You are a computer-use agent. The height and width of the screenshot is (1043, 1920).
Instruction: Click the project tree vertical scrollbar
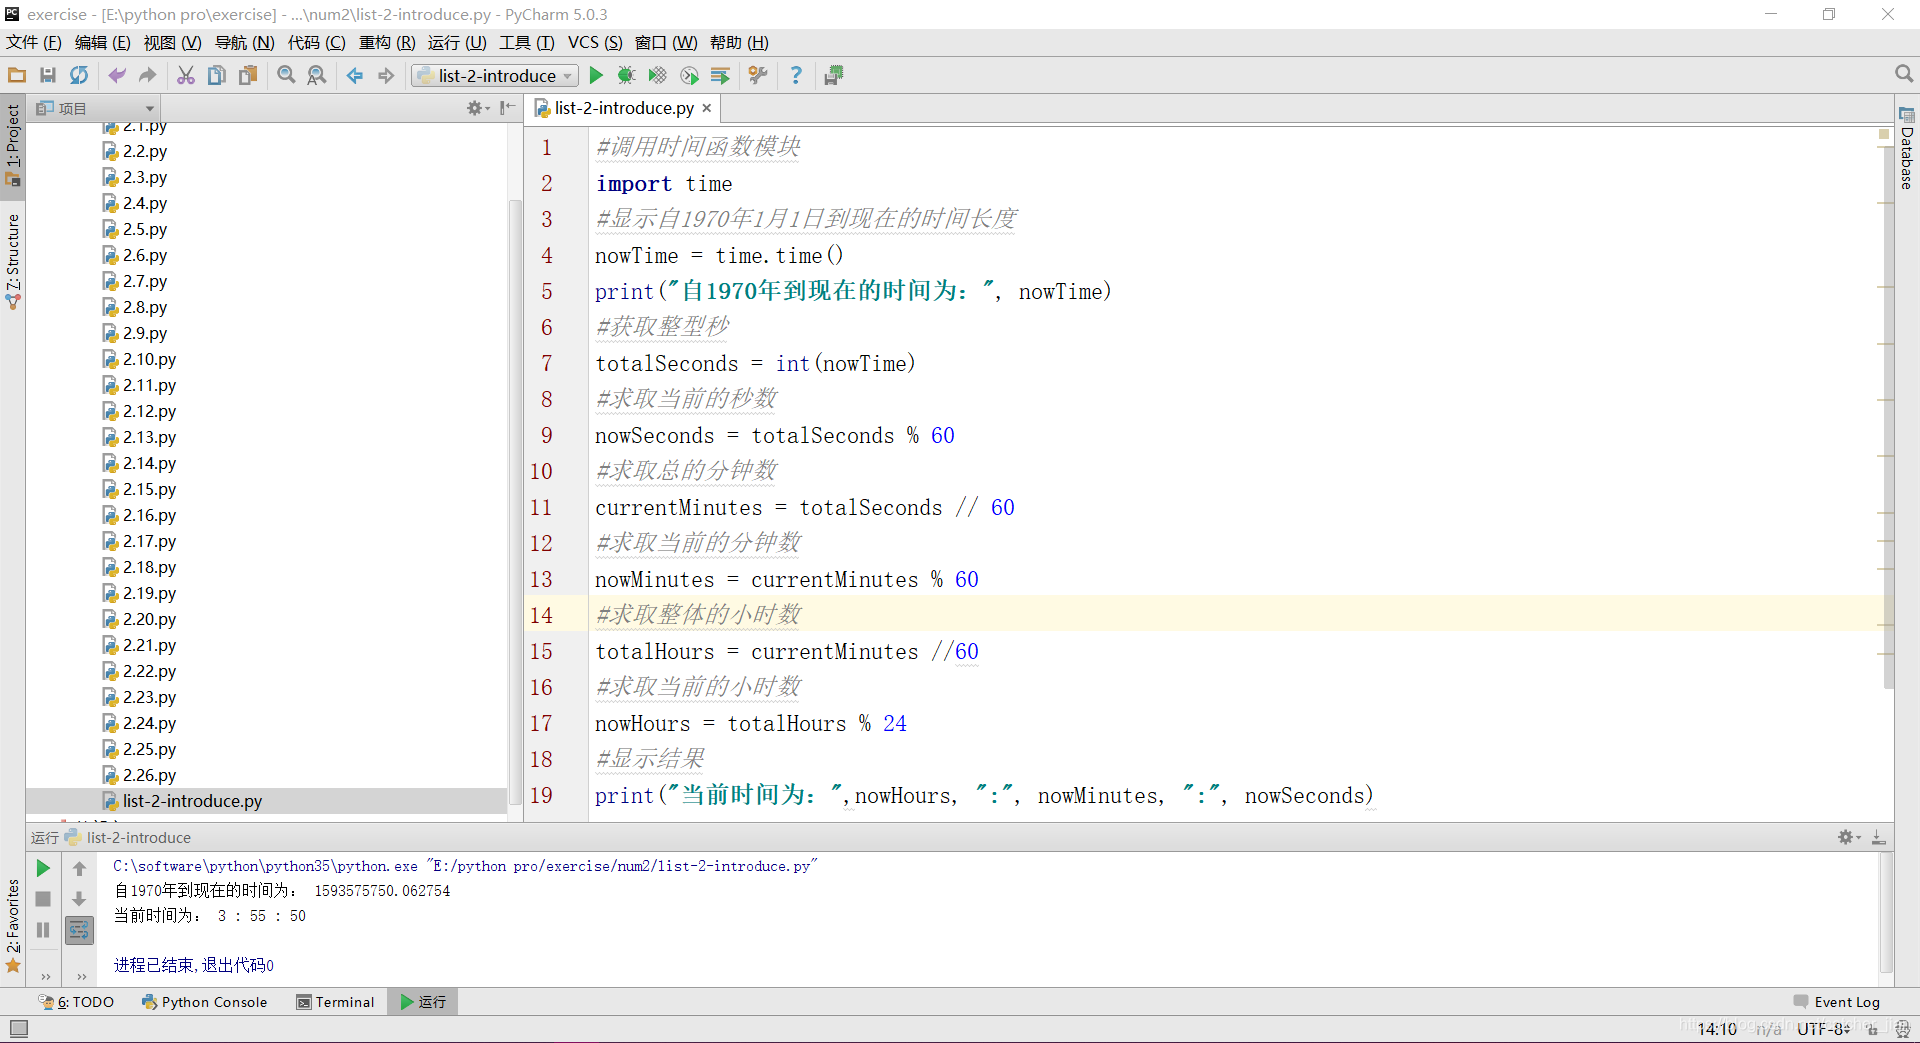515,500
